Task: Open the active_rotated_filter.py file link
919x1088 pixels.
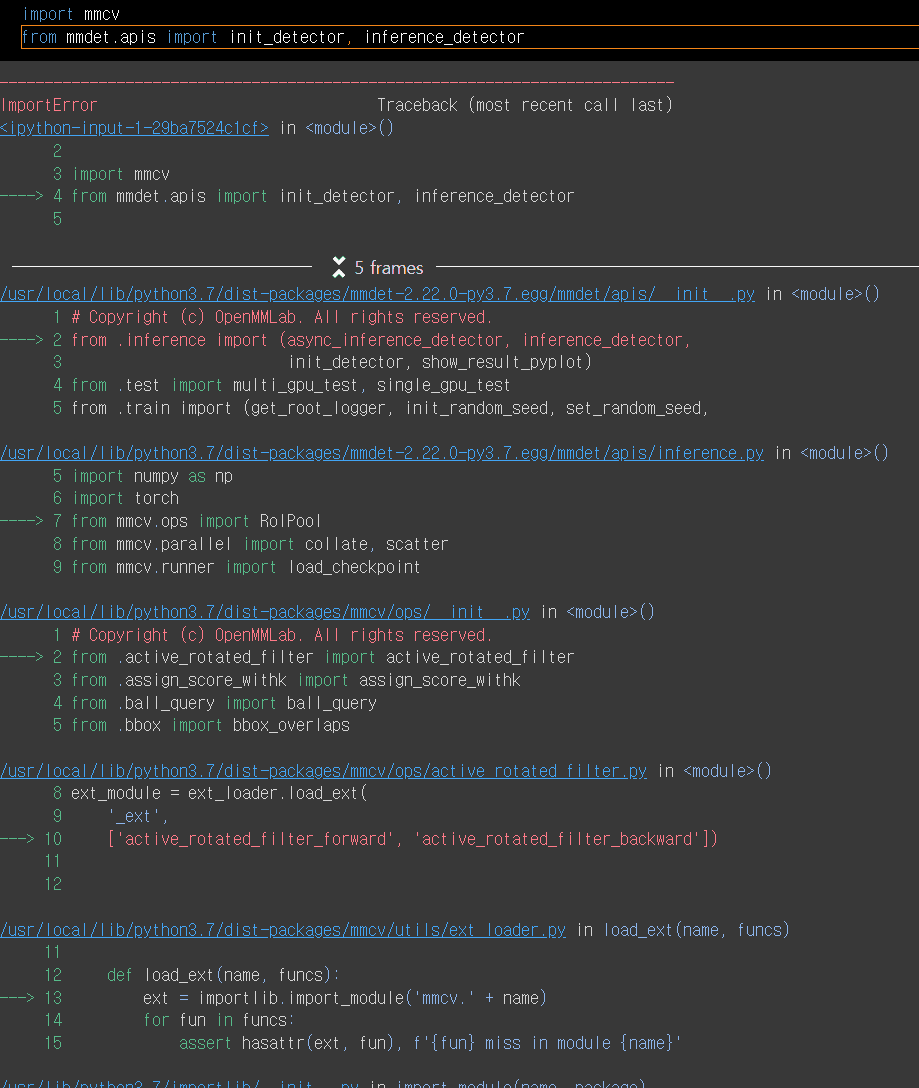Action: point(323,771)
